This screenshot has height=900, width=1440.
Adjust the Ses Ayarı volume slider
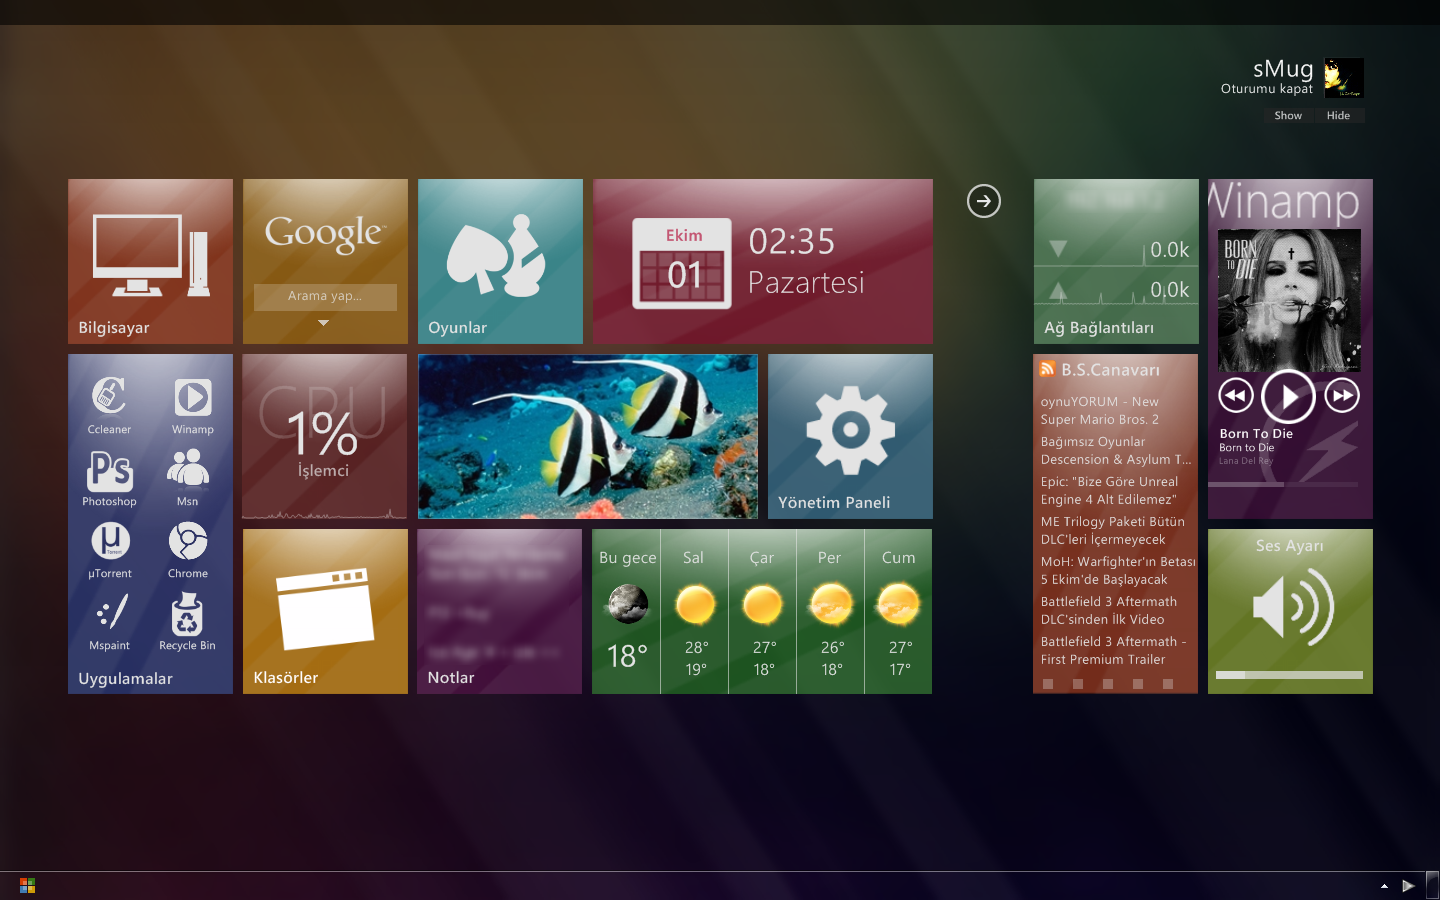click(x=1289, y=675)
